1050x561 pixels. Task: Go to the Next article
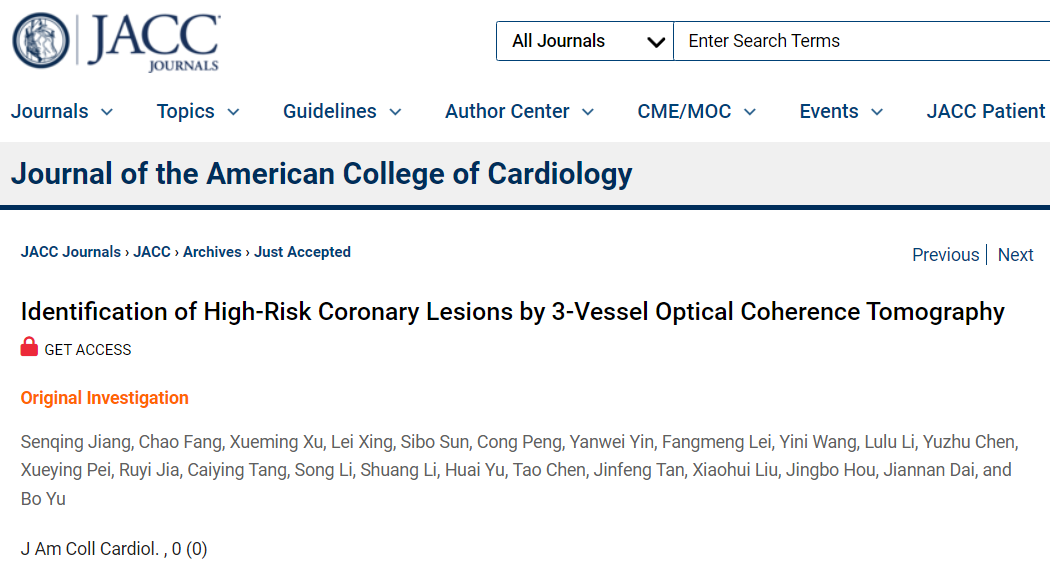pyautogui.click(x=1015, y=254)
